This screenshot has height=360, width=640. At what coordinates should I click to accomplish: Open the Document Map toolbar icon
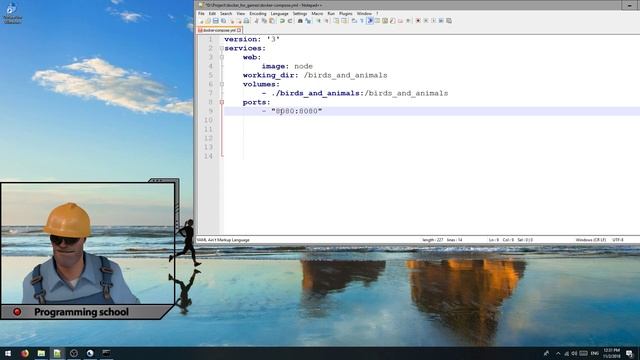385,21
